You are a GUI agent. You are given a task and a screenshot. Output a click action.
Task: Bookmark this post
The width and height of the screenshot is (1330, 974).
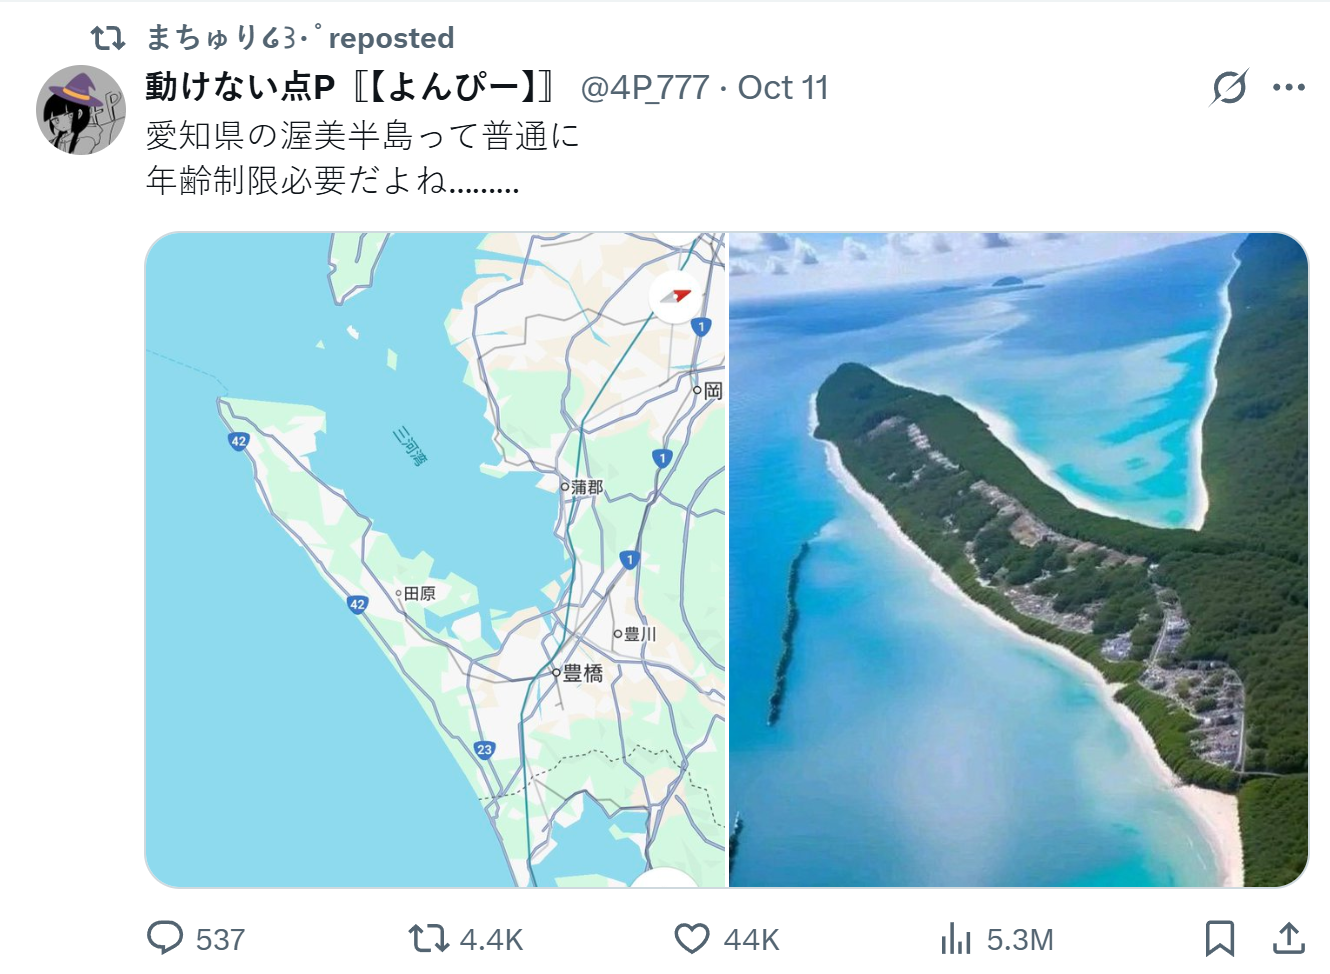click(x=1219, y=938)
